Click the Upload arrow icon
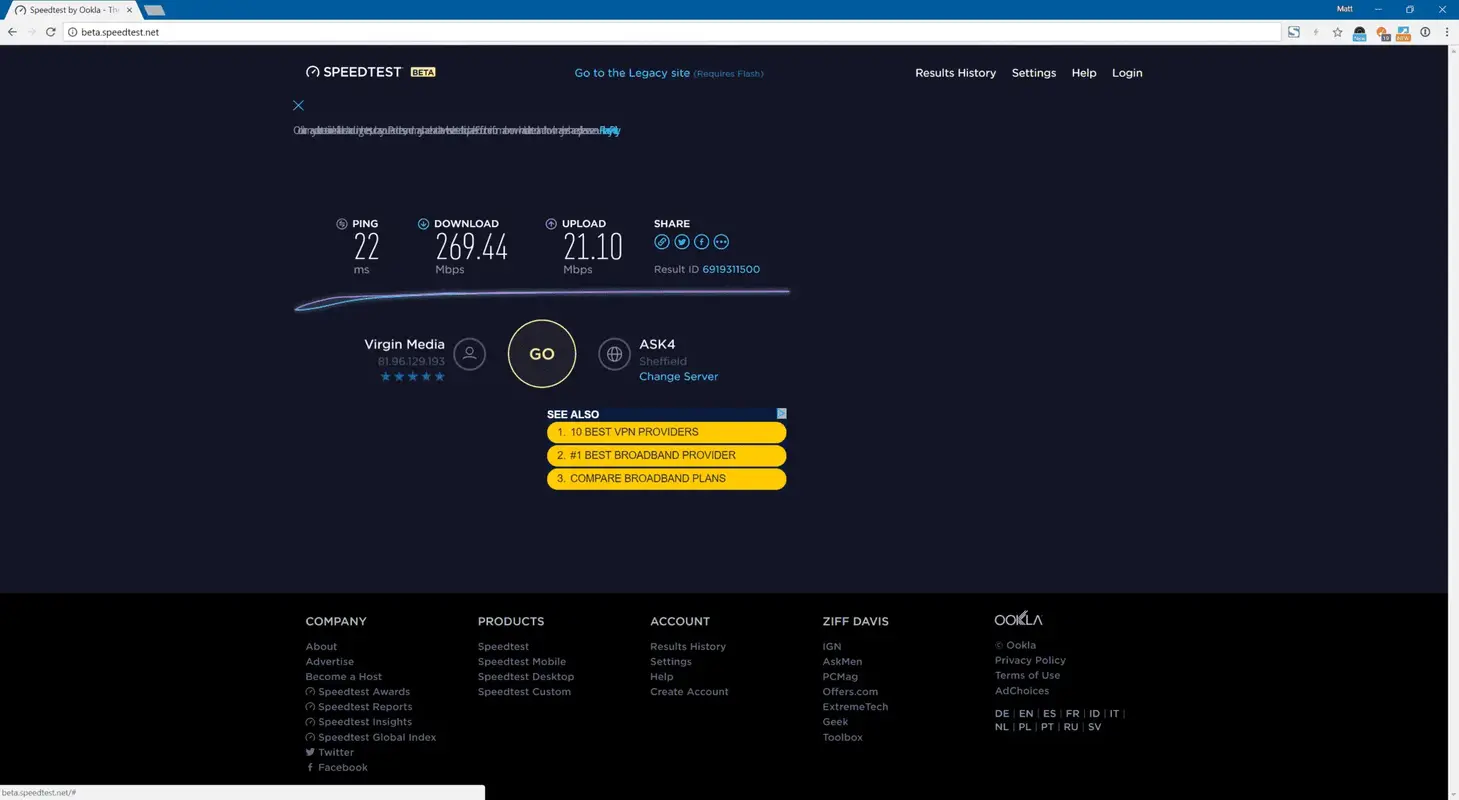This screenshot has height=800, width=1459. click(x=551, y=224)
